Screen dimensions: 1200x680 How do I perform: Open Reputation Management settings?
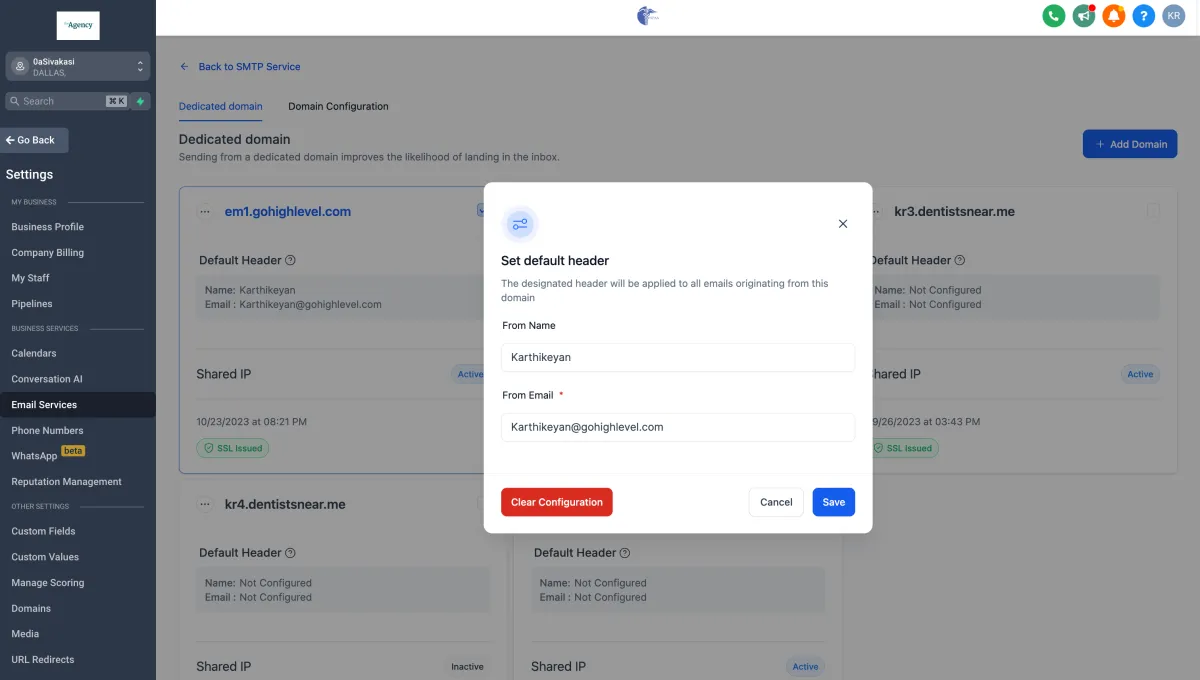(66, 482)
